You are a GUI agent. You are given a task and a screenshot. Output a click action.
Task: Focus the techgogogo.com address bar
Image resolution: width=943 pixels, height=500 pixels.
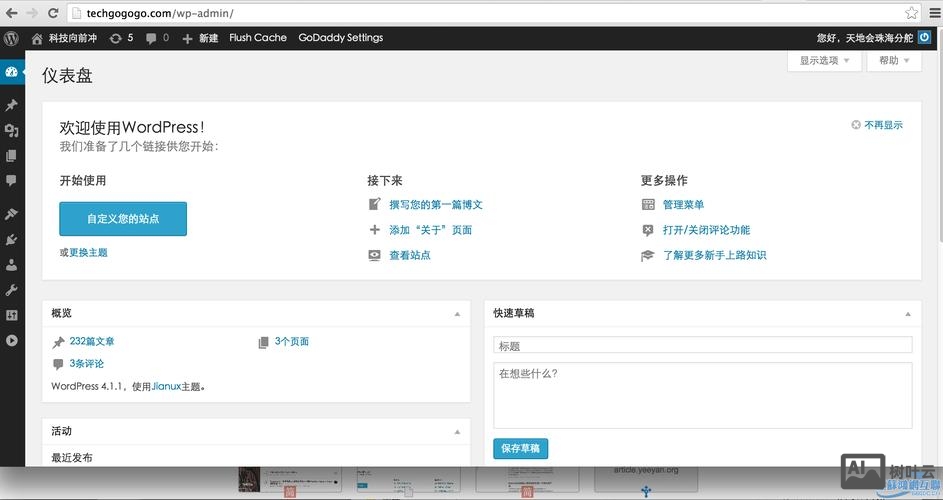point(493,13)
